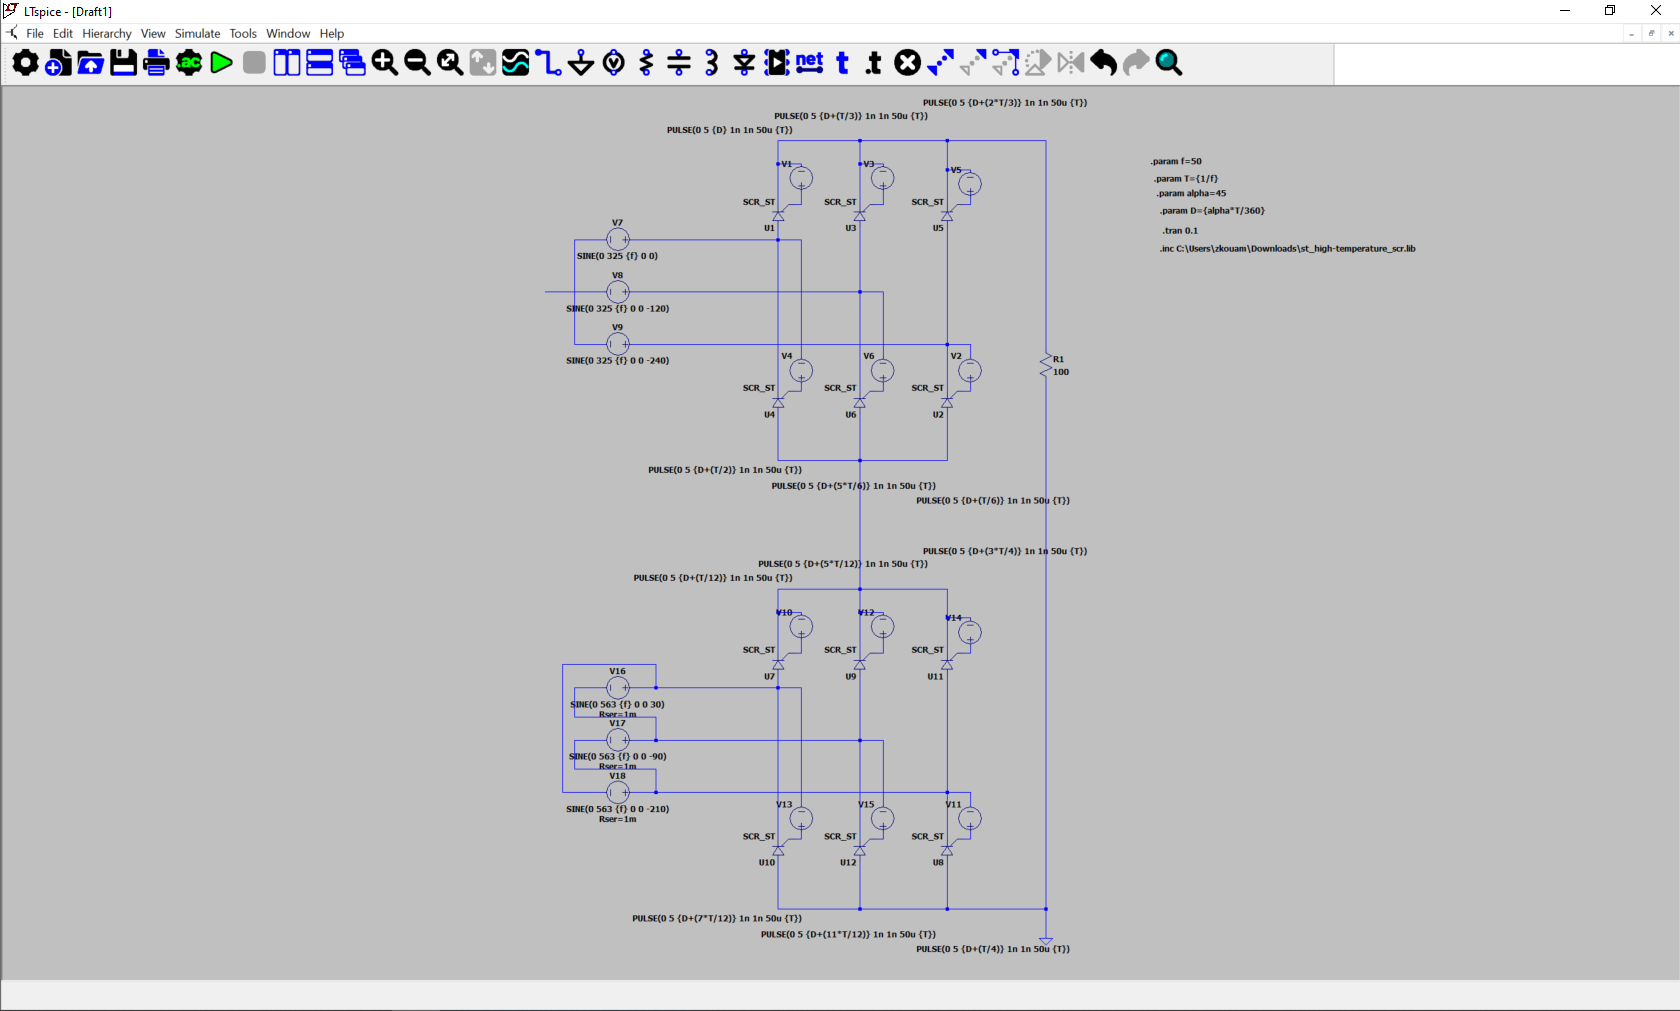Select the Place Ground tool
The image size is (1680, 1011).
tap(581, 63)
